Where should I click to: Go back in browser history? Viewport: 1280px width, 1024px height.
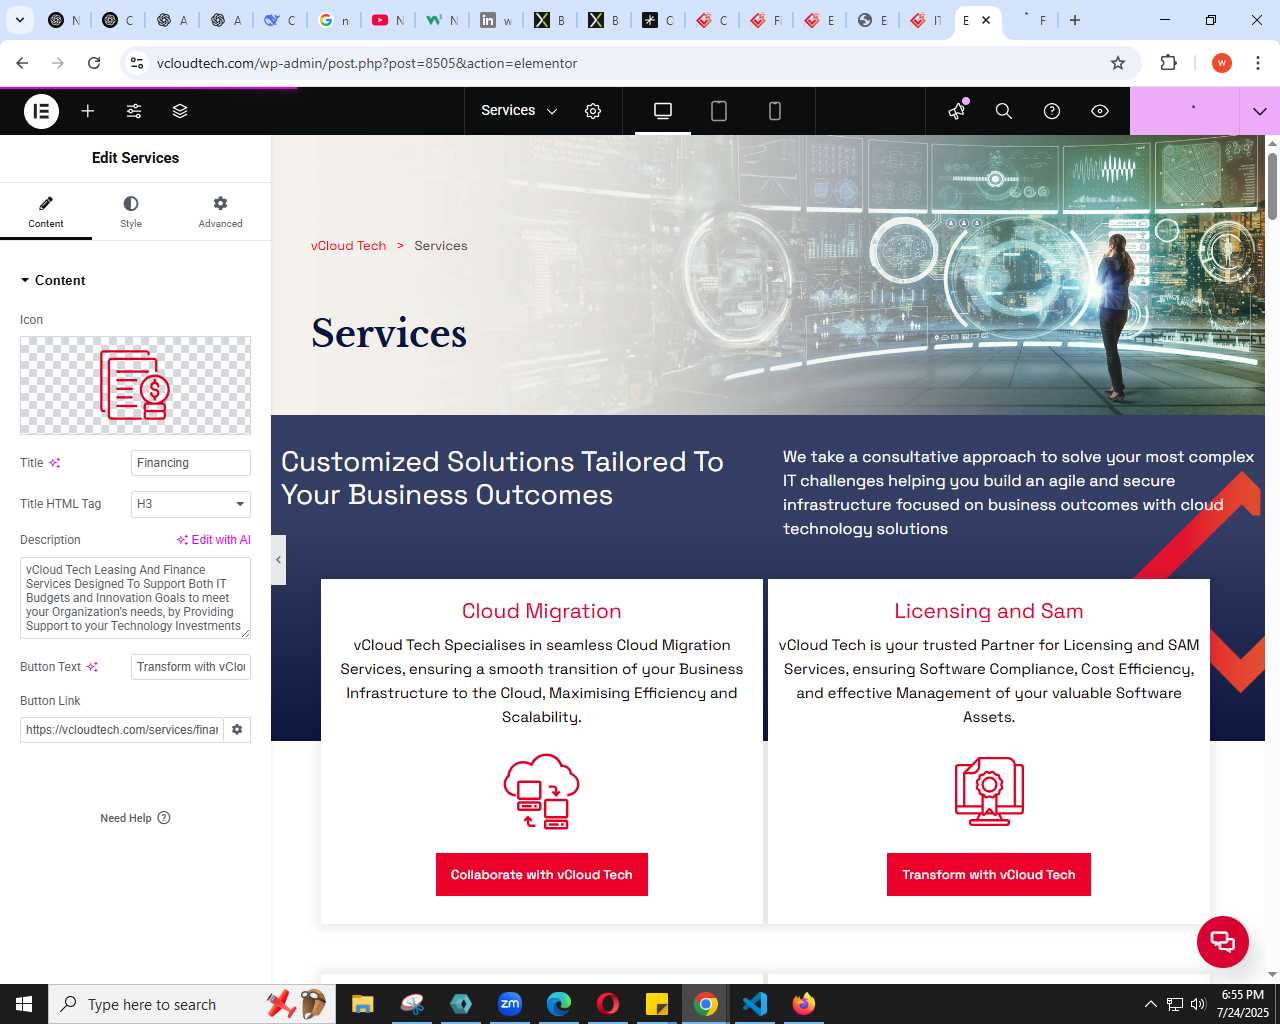pyautogui.click(x=22, y=63)
